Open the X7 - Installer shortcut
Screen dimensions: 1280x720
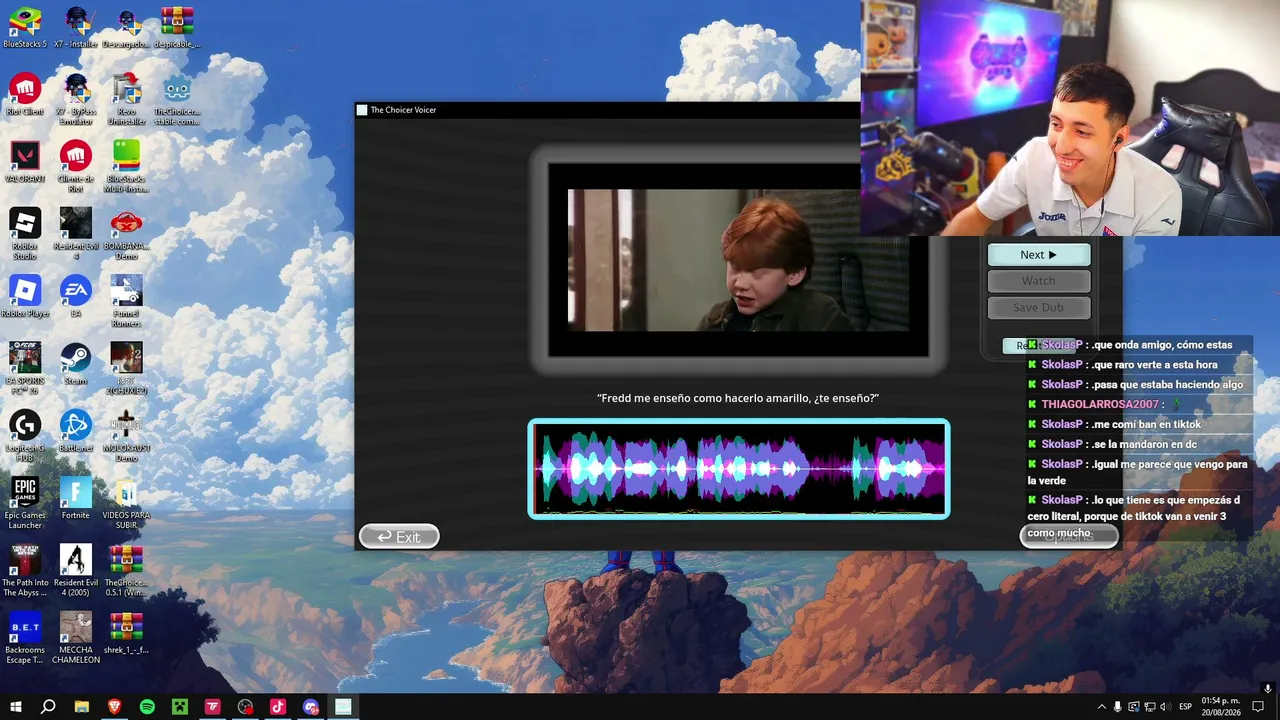coord(76,28)
